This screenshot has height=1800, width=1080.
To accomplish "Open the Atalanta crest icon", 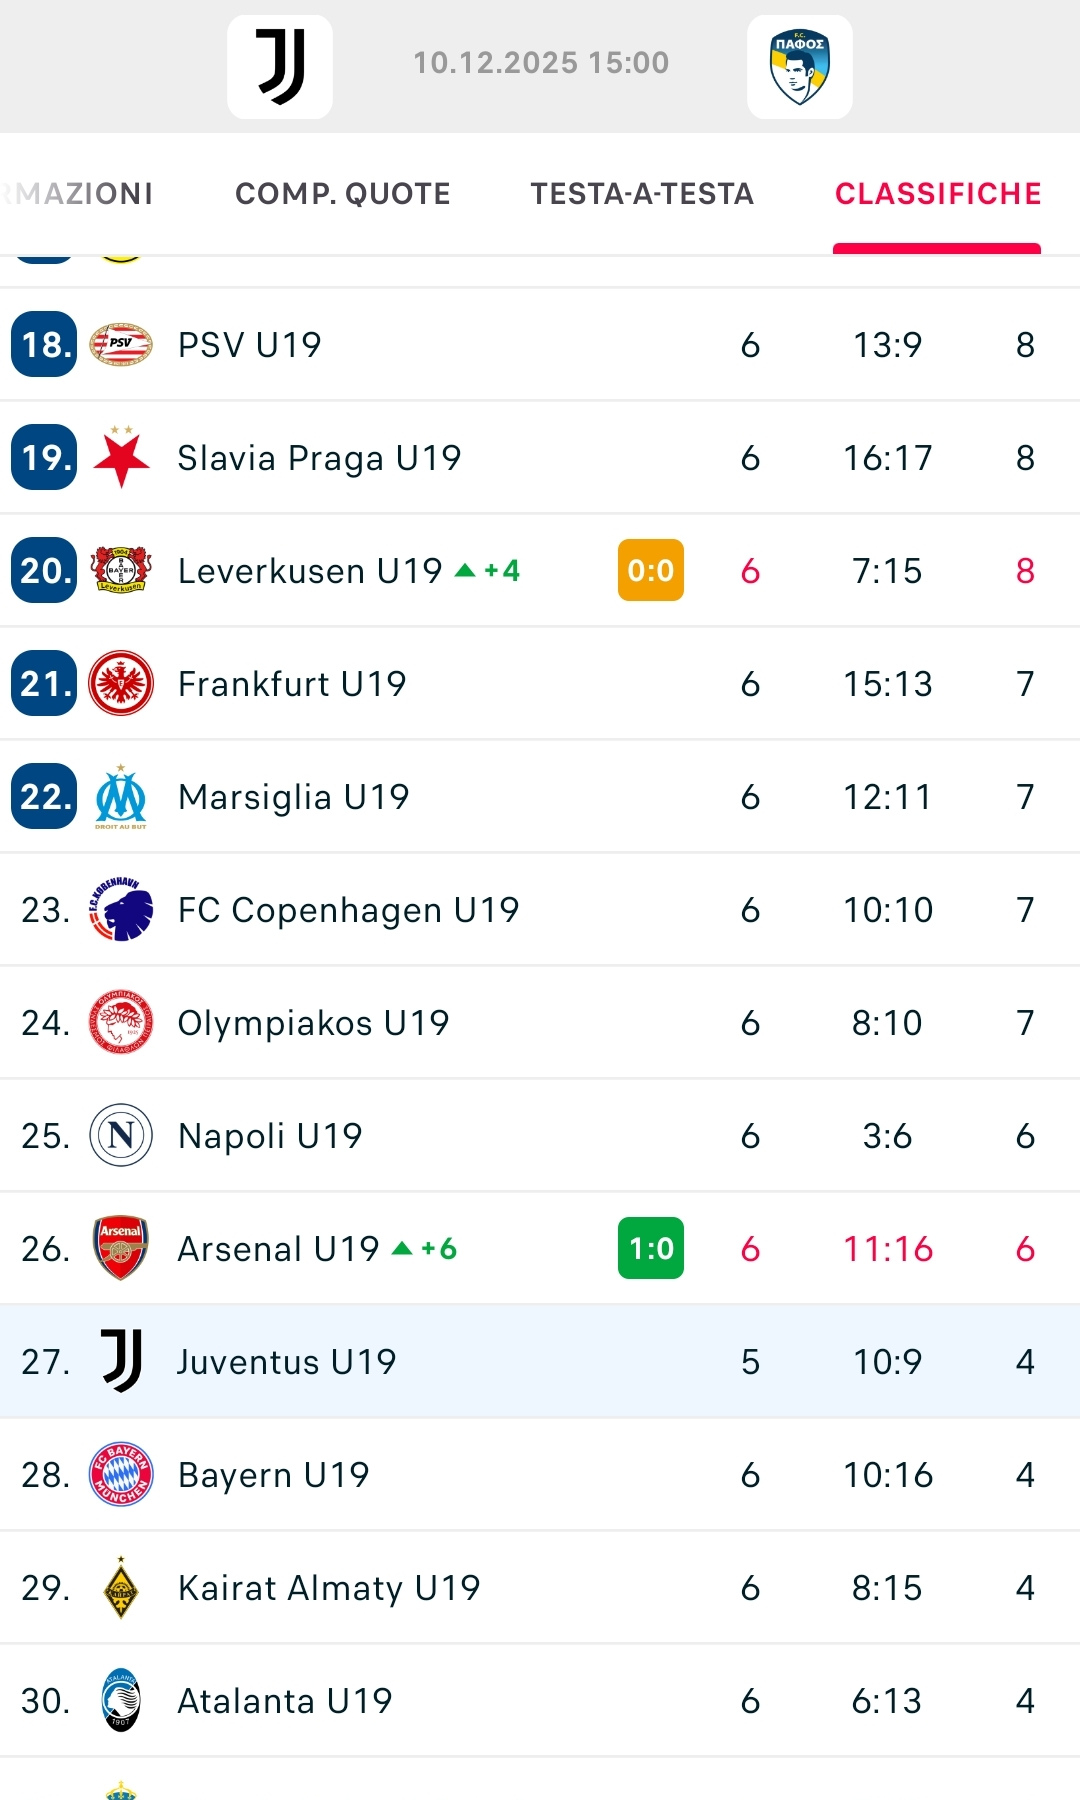I will point(121,1700).
